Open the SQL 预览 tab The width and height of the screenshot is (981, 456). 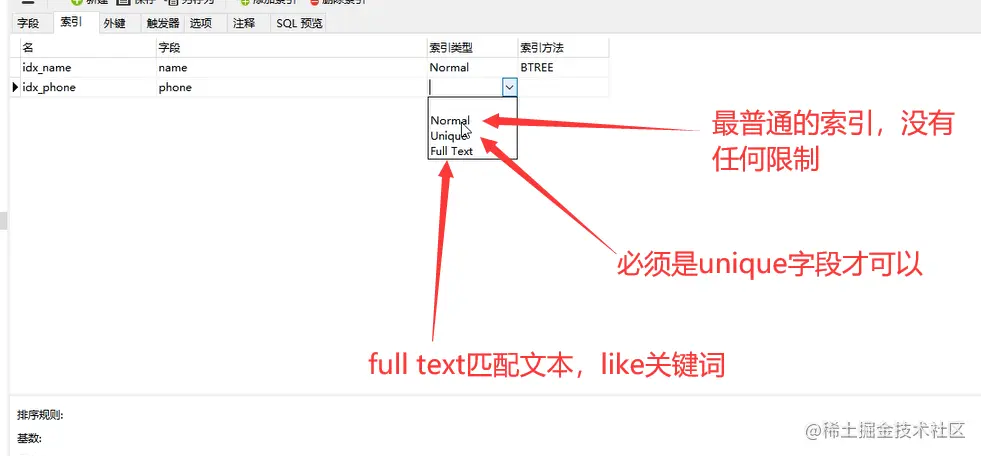coord(299,23)
